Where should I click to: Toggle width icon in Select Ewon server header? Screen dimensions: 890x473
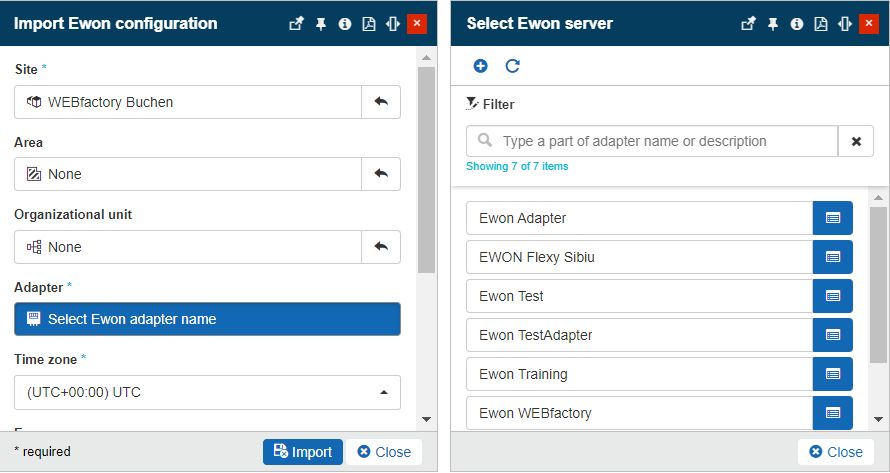pyautogui.click(x=845, y=24)
